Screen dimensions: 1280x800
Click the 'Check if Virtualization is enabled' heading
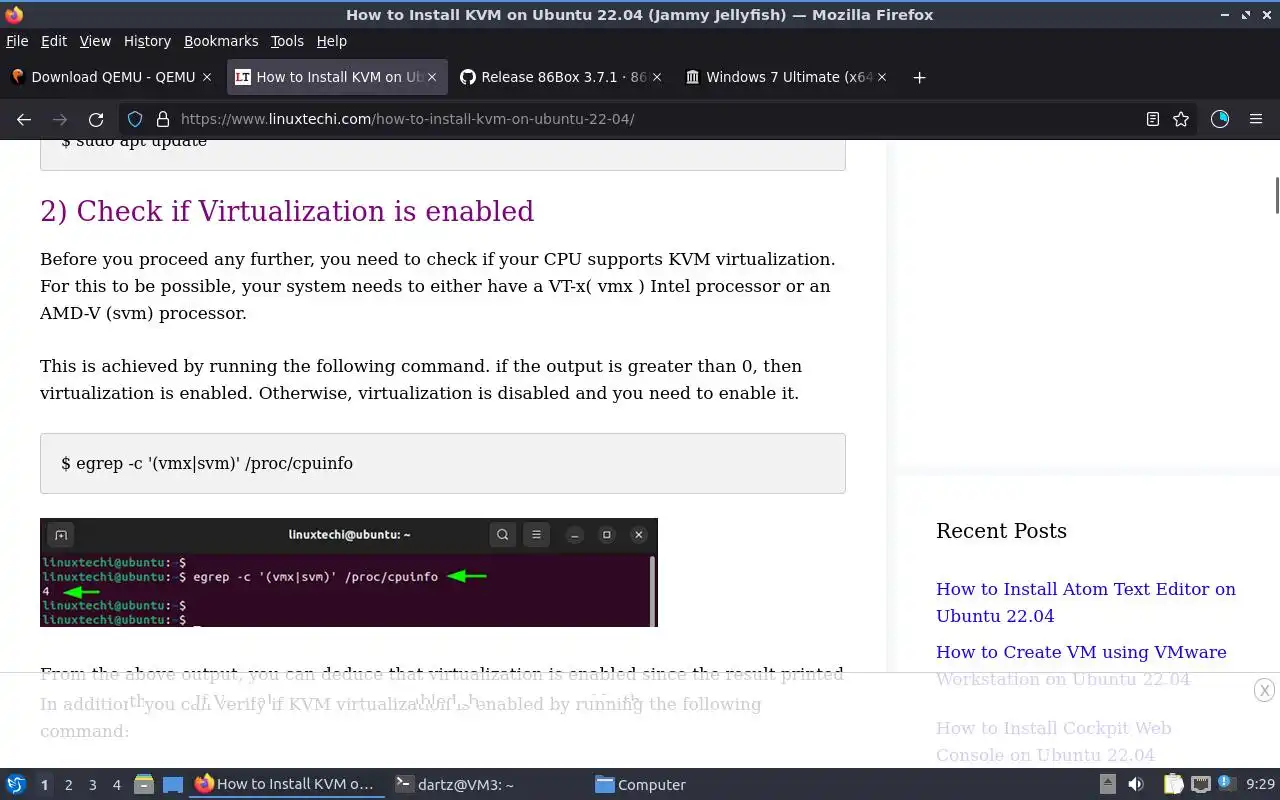(x=287, y=211)
